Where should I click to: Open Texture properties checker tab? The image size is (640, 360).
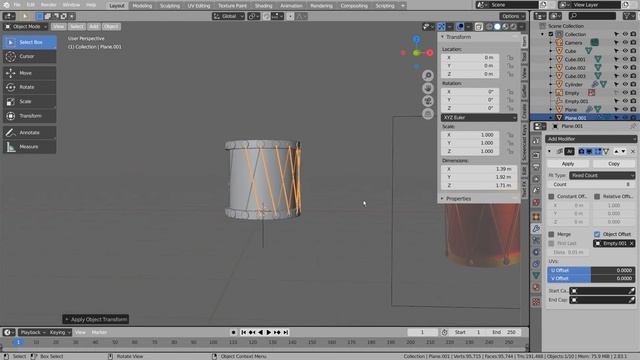[x=536, y=302]
